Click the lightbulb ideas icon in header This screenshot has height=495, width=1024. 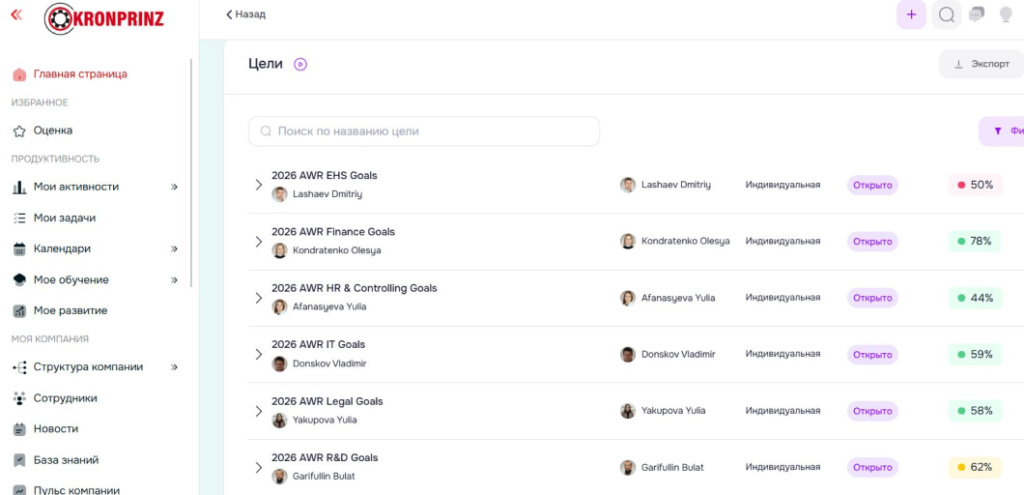[1006, 14]
